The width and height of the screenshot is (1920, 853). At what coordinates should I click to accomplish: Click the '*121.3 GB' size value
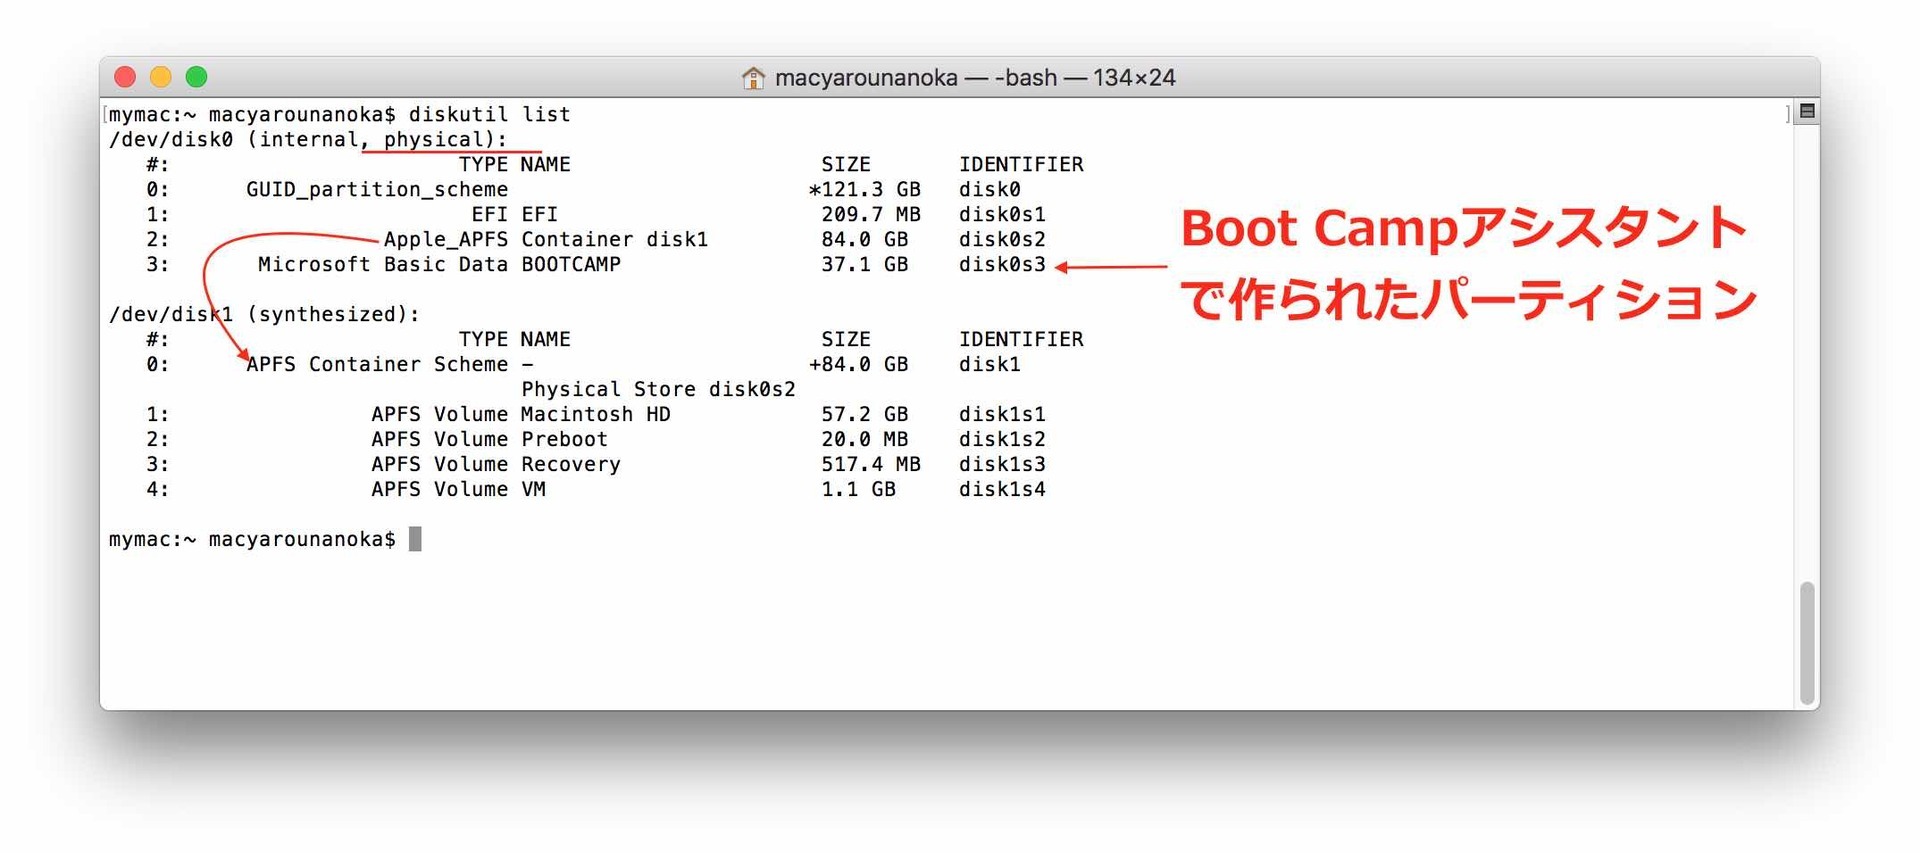(x=865, y=189)
